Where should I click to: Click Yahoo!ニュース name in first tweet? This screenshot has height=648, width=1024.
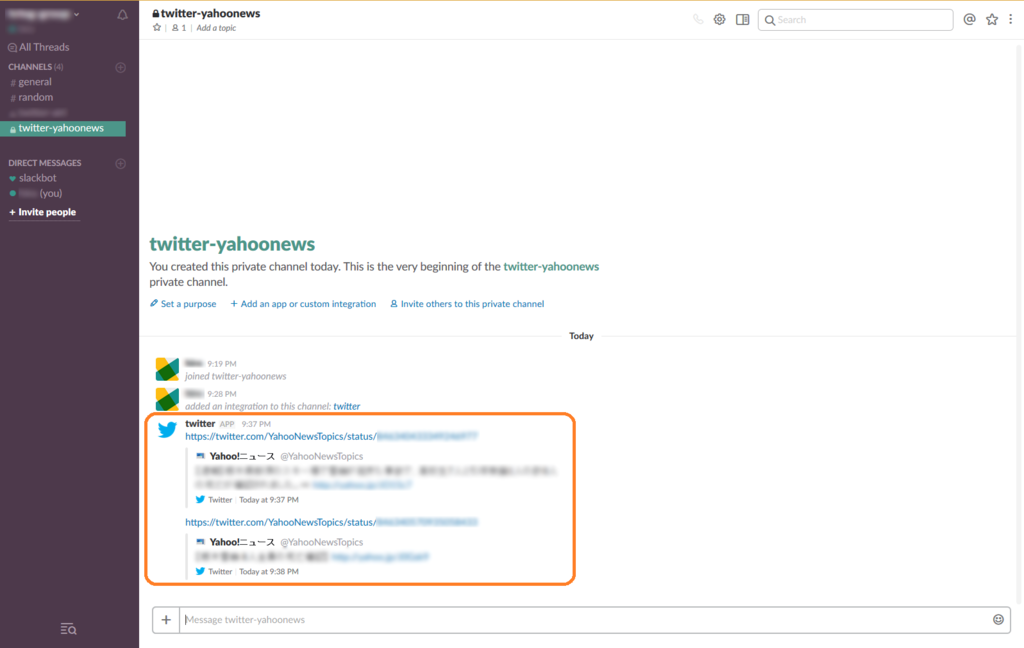[242, 456]
